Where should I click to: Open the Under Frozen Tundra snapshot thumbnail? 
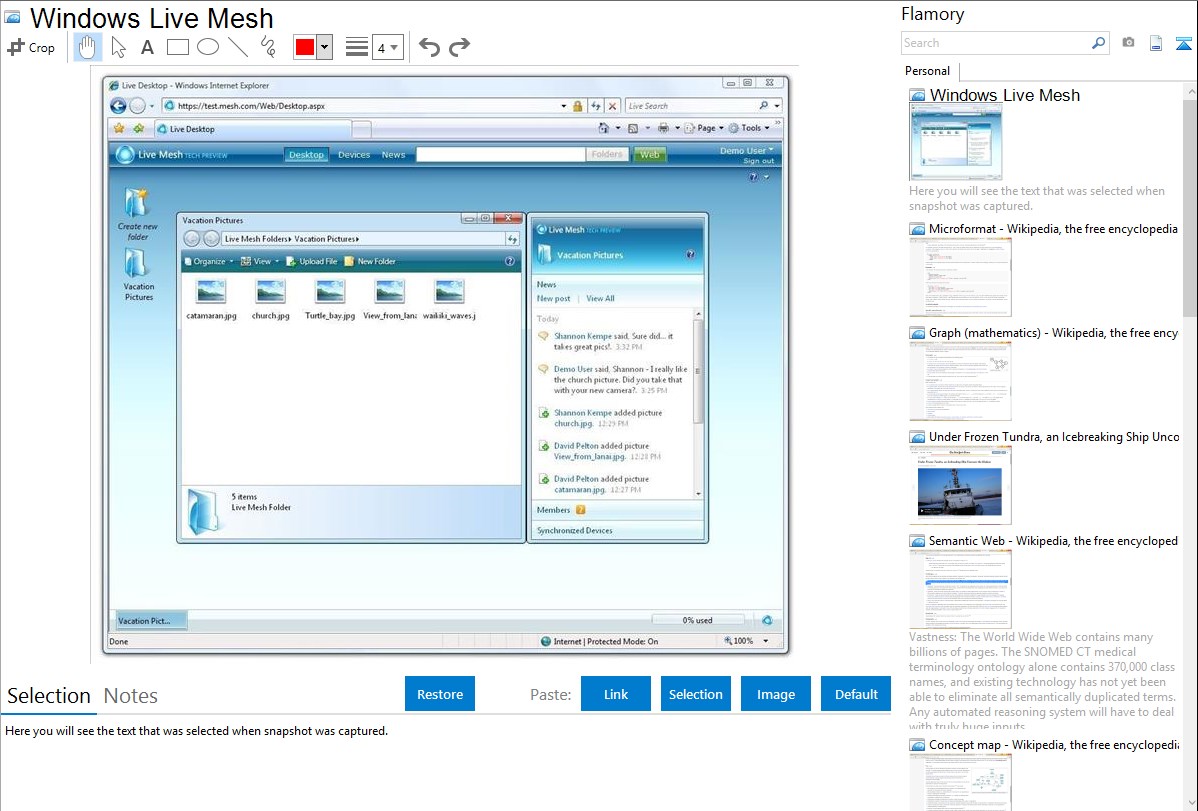(x=960, y=485)
